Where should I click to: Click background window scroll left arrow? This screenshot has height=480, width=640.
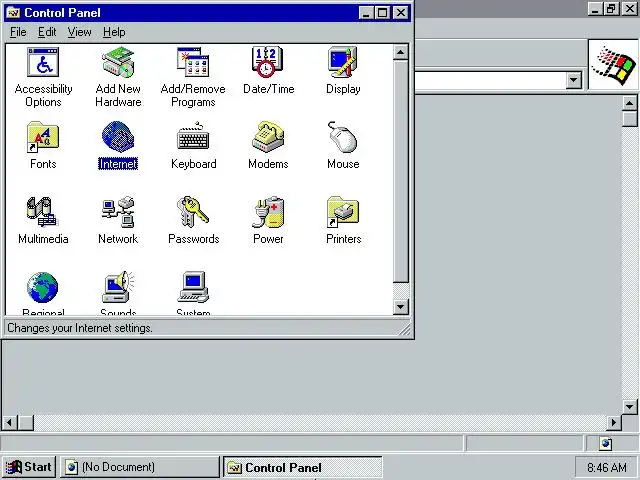click(x=9, y=422)
